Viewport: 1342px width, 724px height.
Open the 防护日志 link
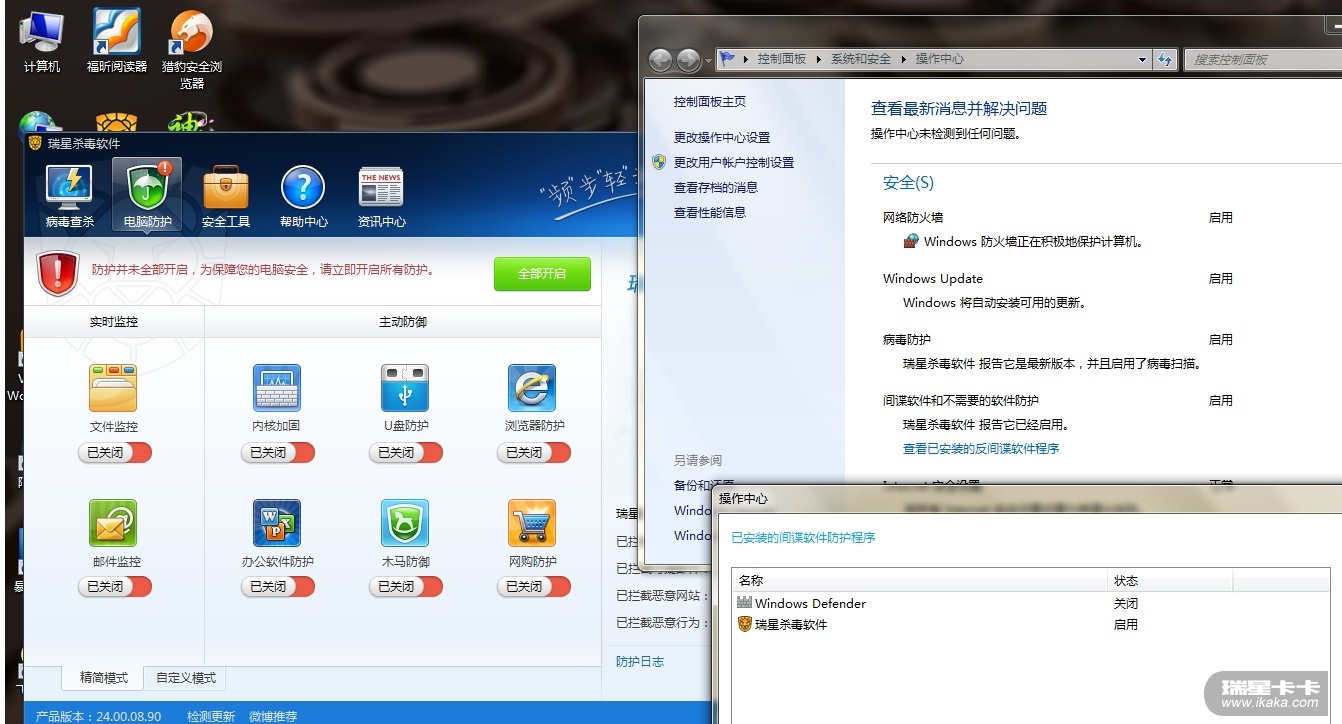(x=640, y=662)
